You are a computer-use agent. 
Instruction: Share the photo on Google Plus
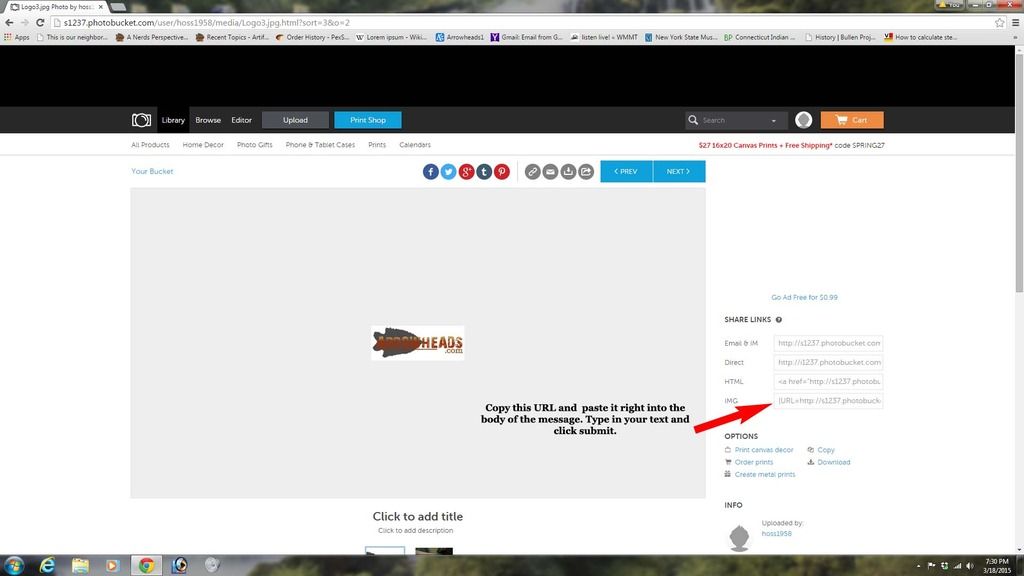[466, 172]
